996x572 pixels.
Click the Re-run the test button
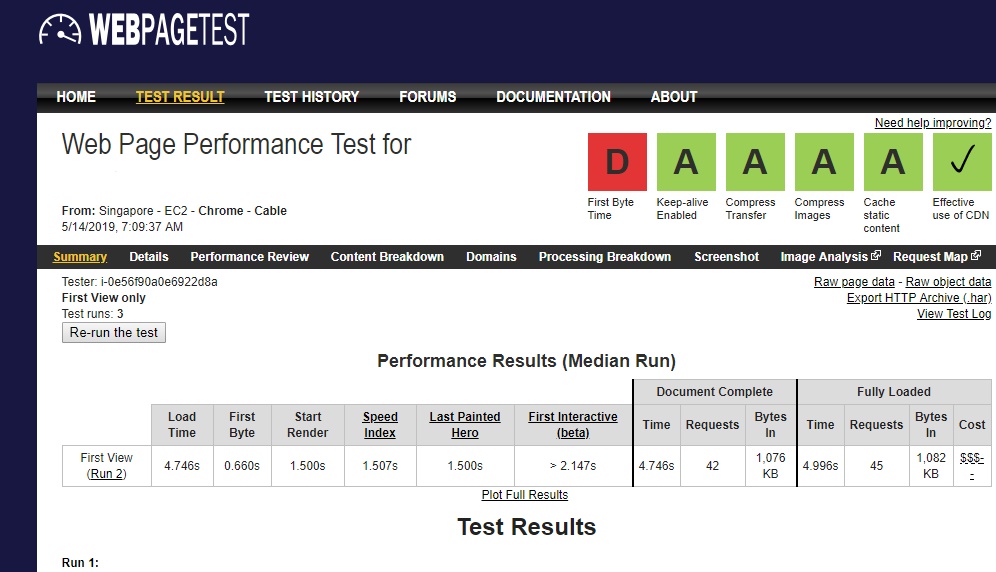[x=114, y=332]
